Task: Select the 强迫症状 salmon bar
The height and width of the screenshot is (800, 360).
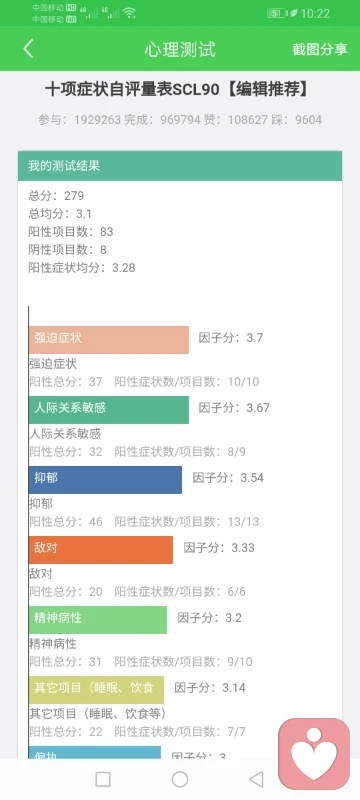Action: (x=109, y=340)
